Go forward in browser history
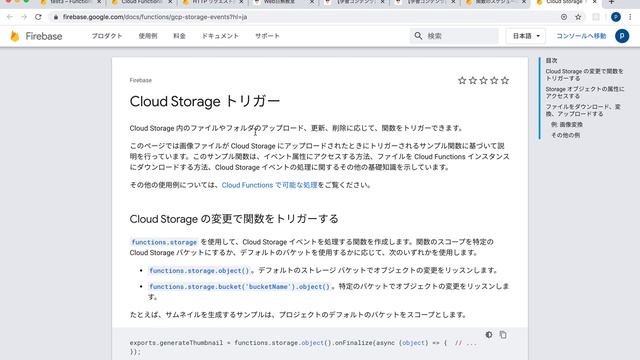640x360 pixels. tap(24, 17)
